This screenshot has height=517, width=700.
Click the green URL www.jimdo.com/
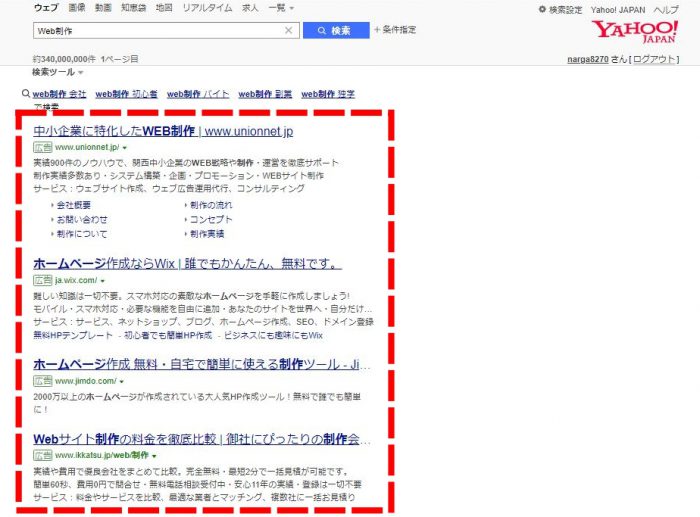[86, 381]
